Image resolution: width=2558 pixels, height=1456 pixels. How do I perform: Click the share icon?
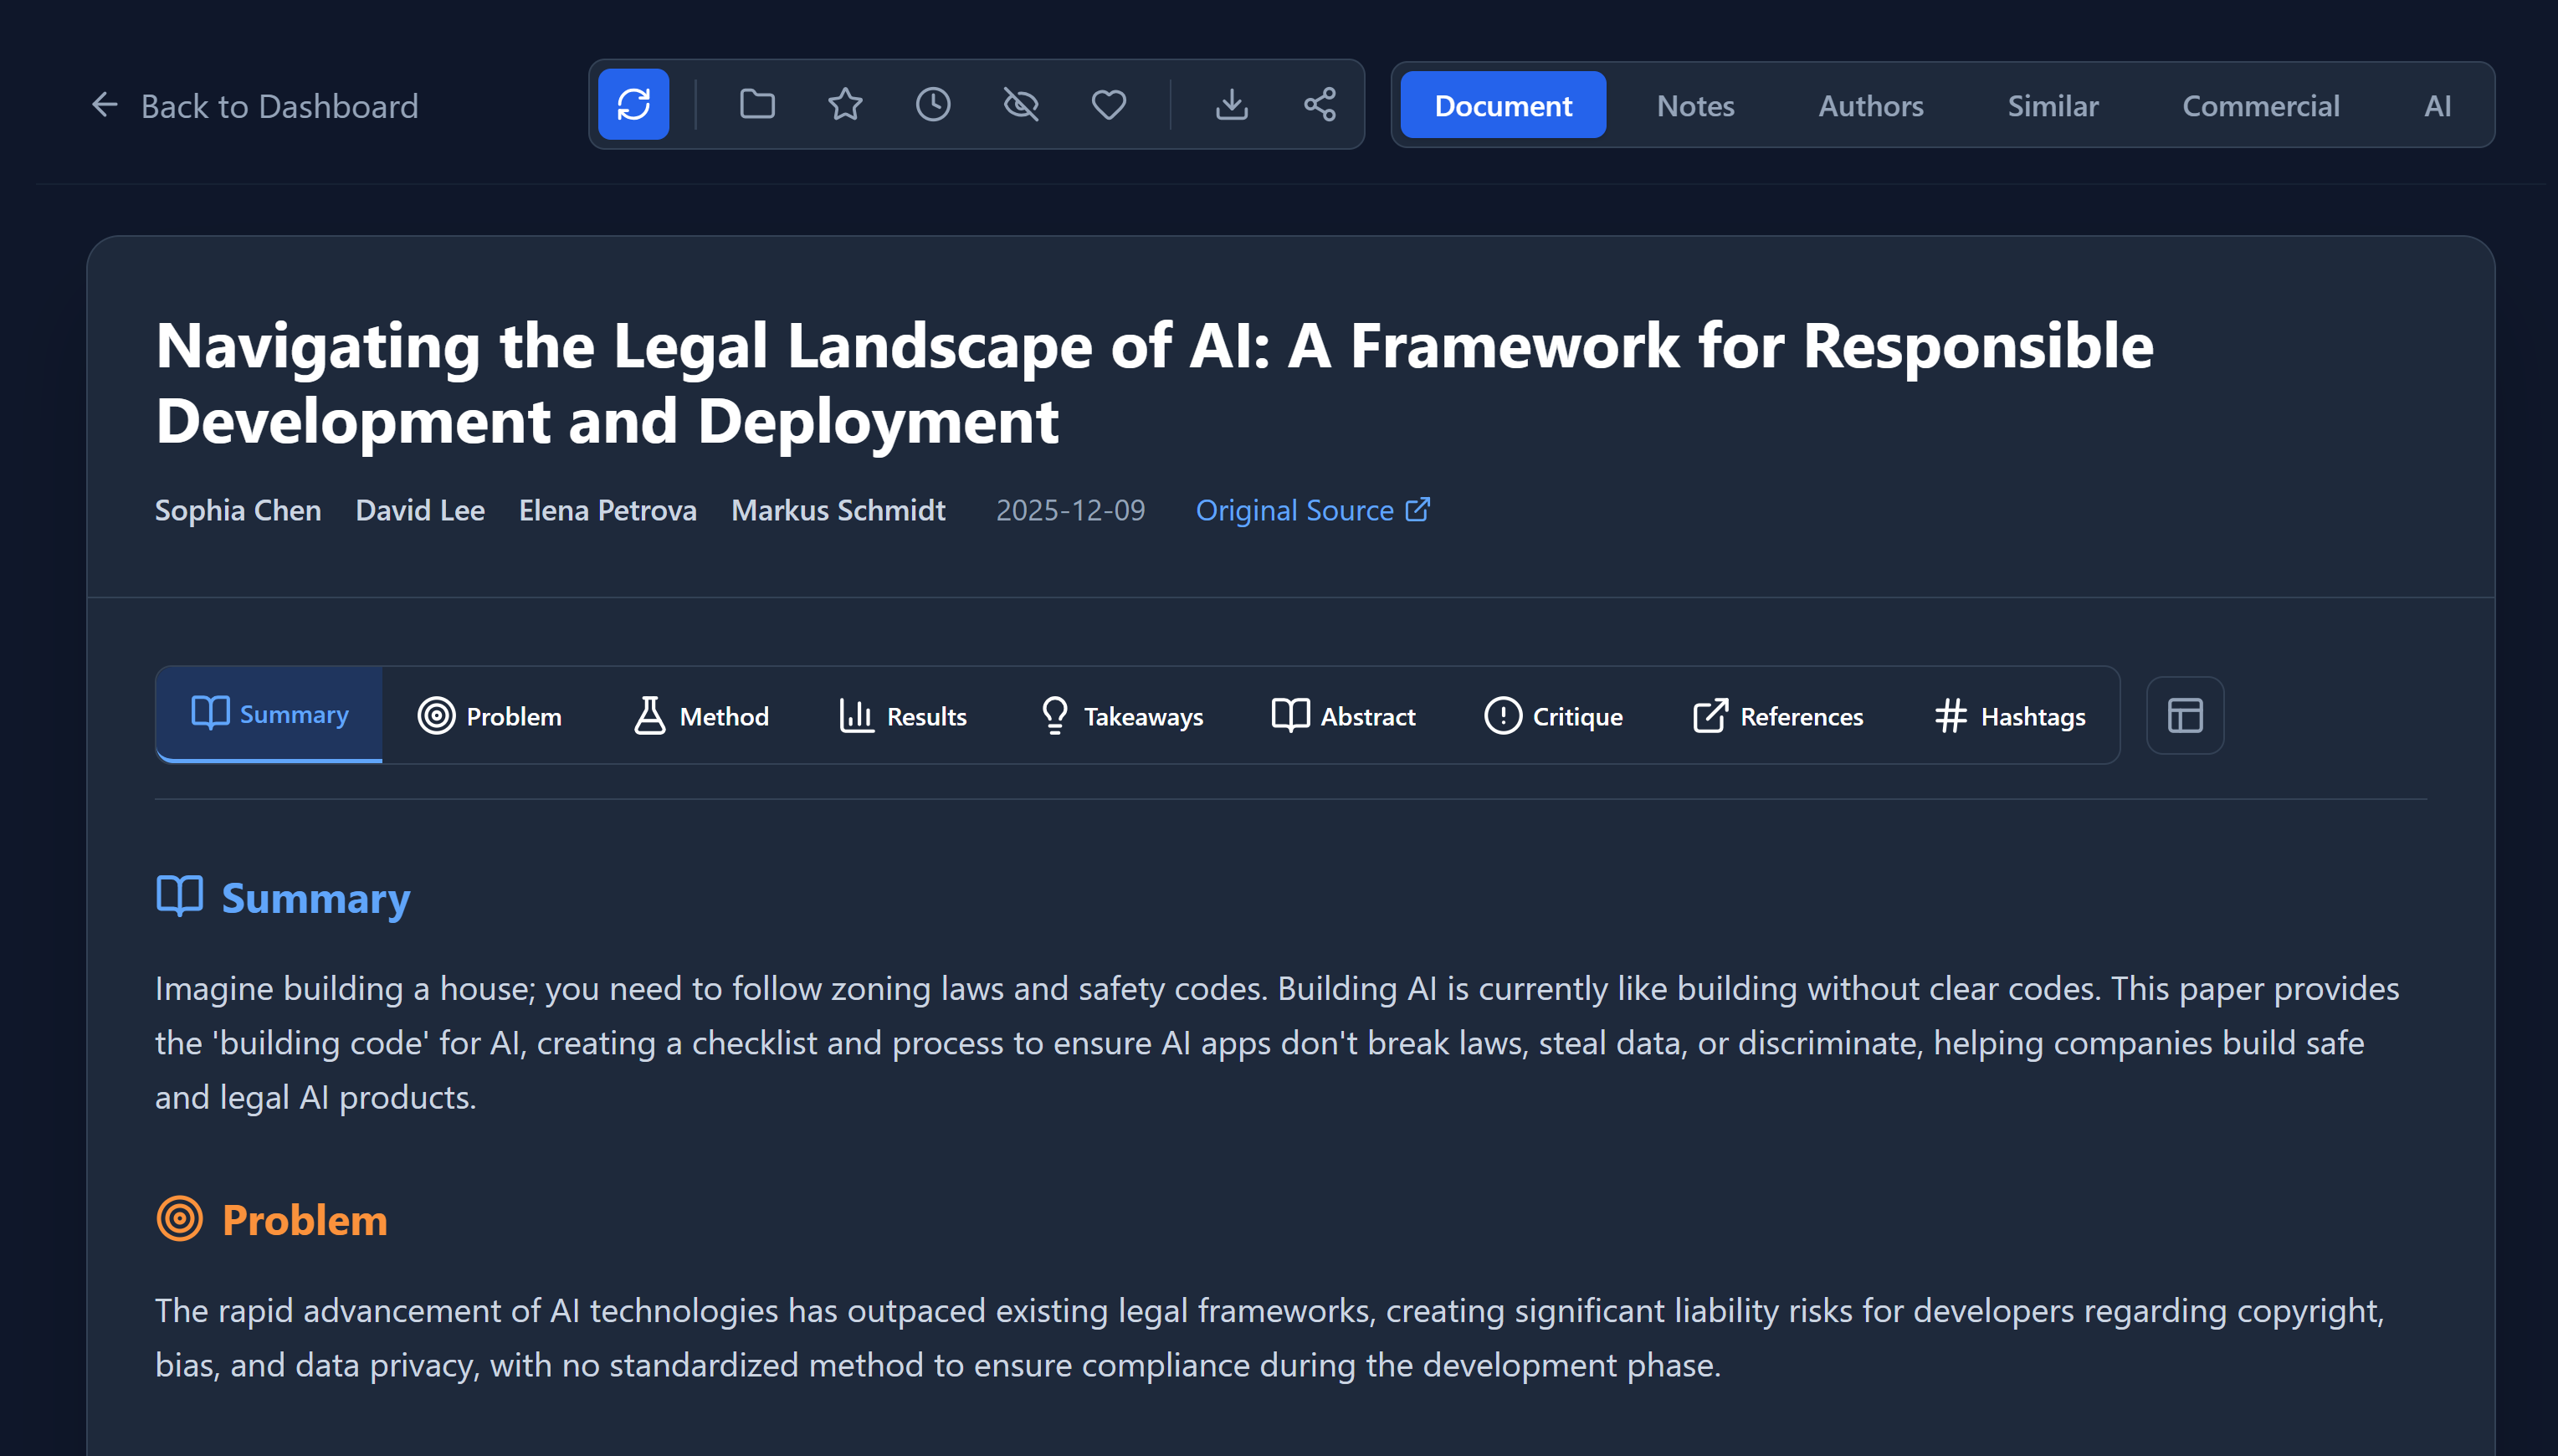pyautogui.click(x=1320, y=104)
